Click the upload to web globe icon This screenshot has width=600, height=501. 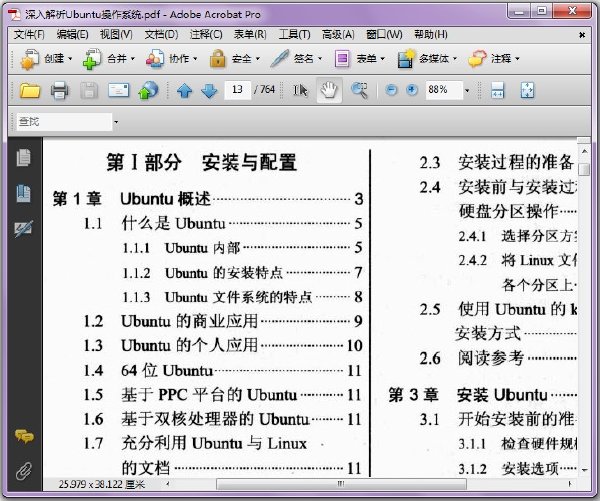pyautogui.click(x=148, y=90)
